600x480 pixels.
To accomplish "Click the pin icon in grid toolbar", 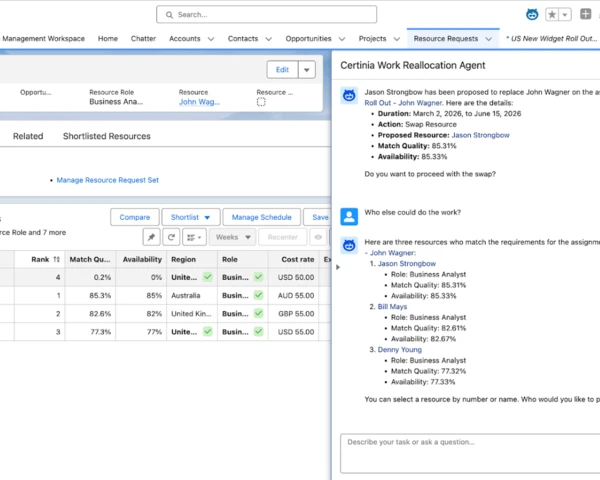I will coord(151,237).
